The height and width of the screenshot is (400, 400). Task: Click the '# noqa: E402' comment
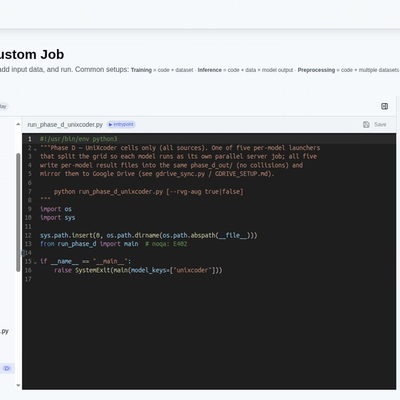(x=166, y=244)
